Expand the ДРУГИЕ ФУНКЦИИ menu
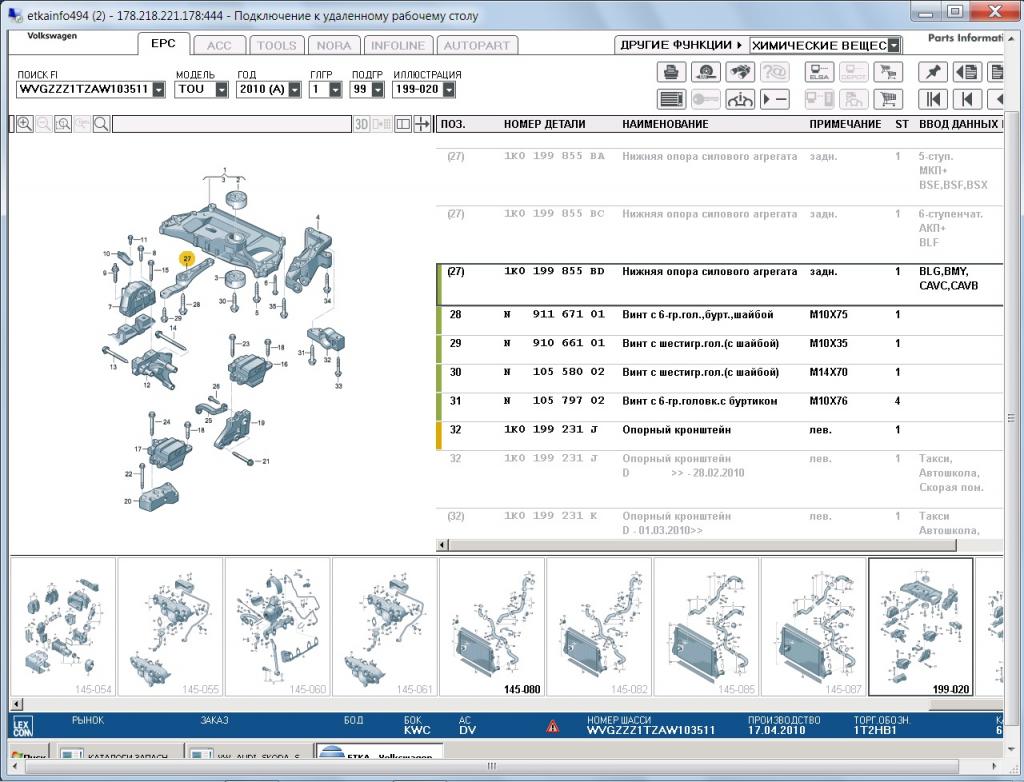Viewport: 1024px width, 782px height. click(x=682, y=45)
